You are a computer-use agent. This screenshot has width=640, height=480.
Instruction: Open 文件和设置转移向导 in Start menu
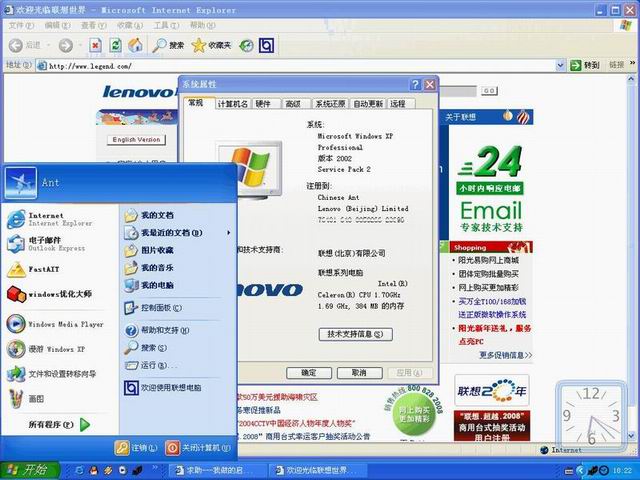57,374
